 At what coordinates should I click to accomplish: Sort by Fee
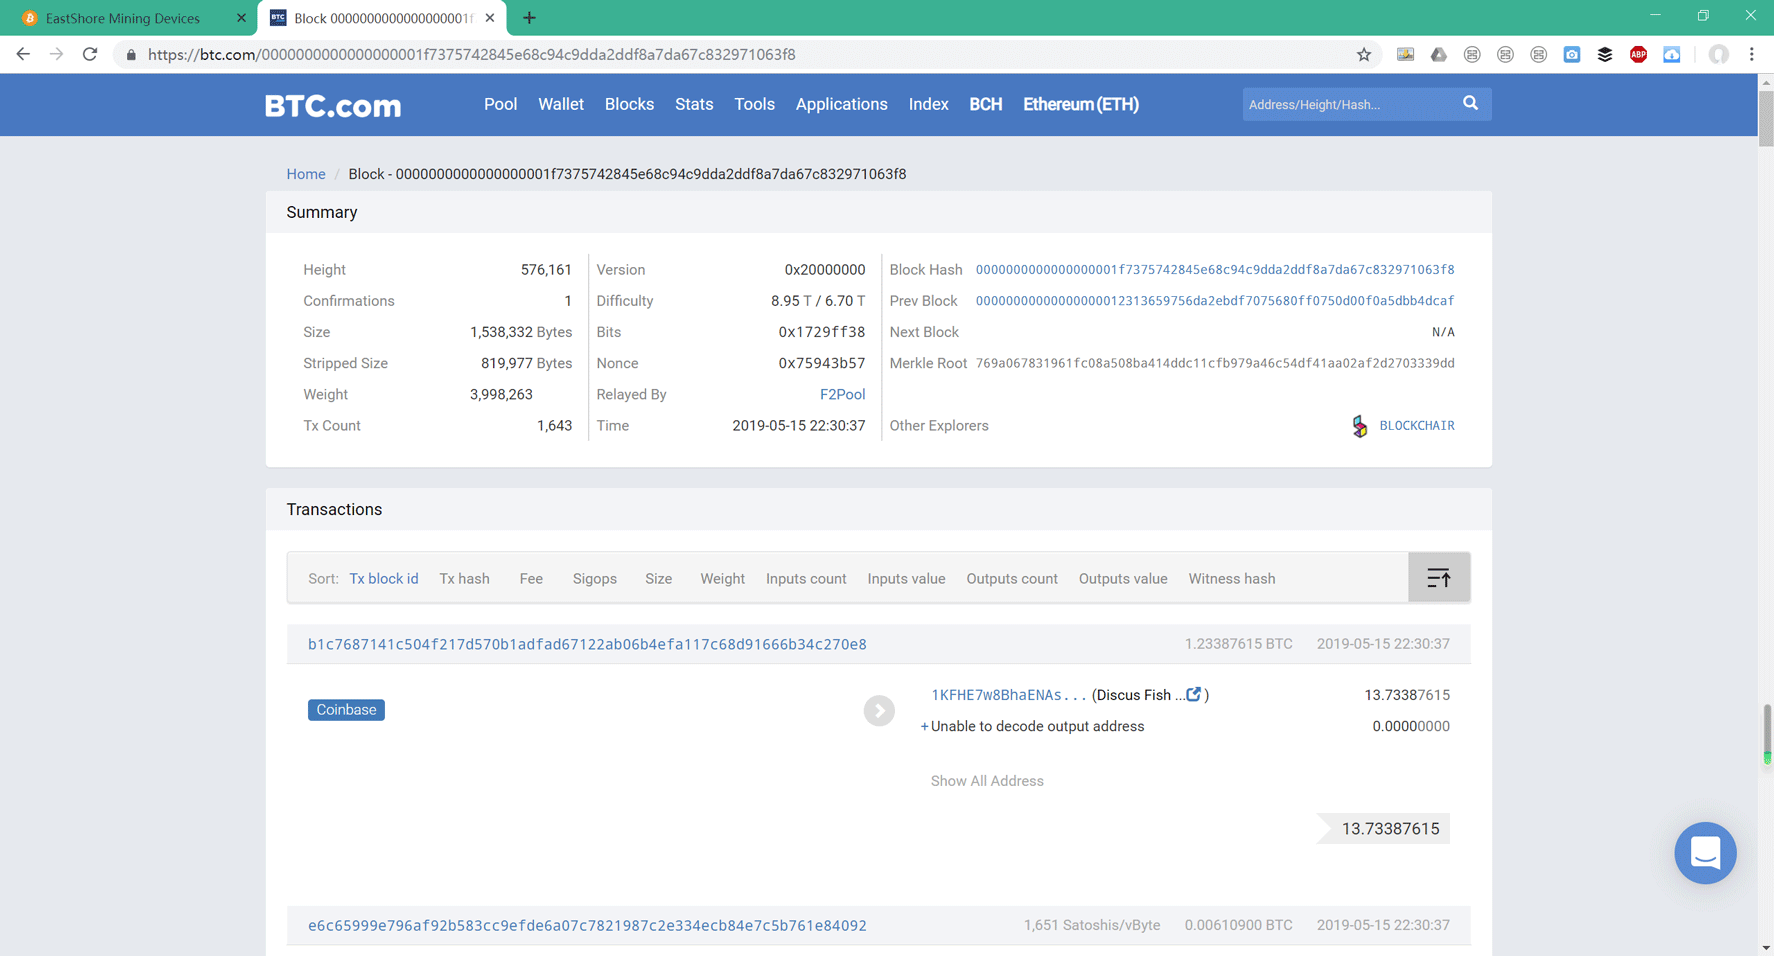pyautogui.click(x=531, y=579)
